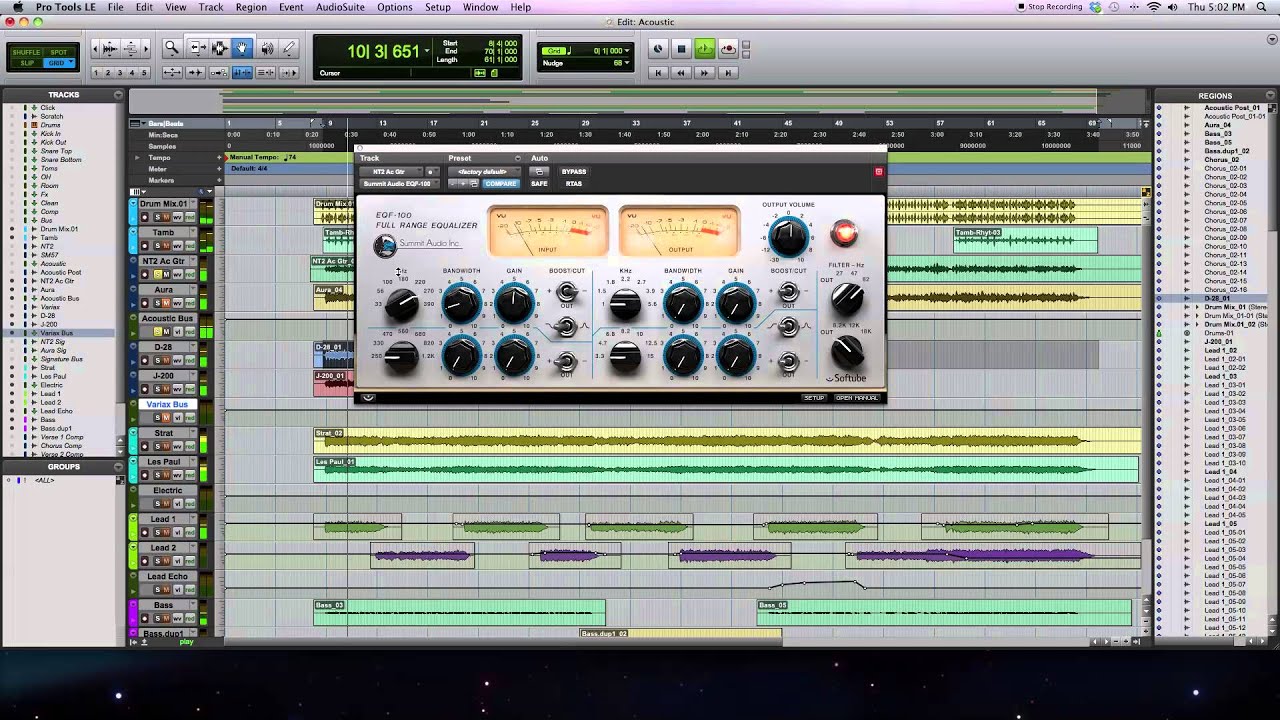Toggle BYPASS on the EQ plug-in
The height and width of the screenshot is (720, 1280).
pyautogui.click(x=574, y=172)
